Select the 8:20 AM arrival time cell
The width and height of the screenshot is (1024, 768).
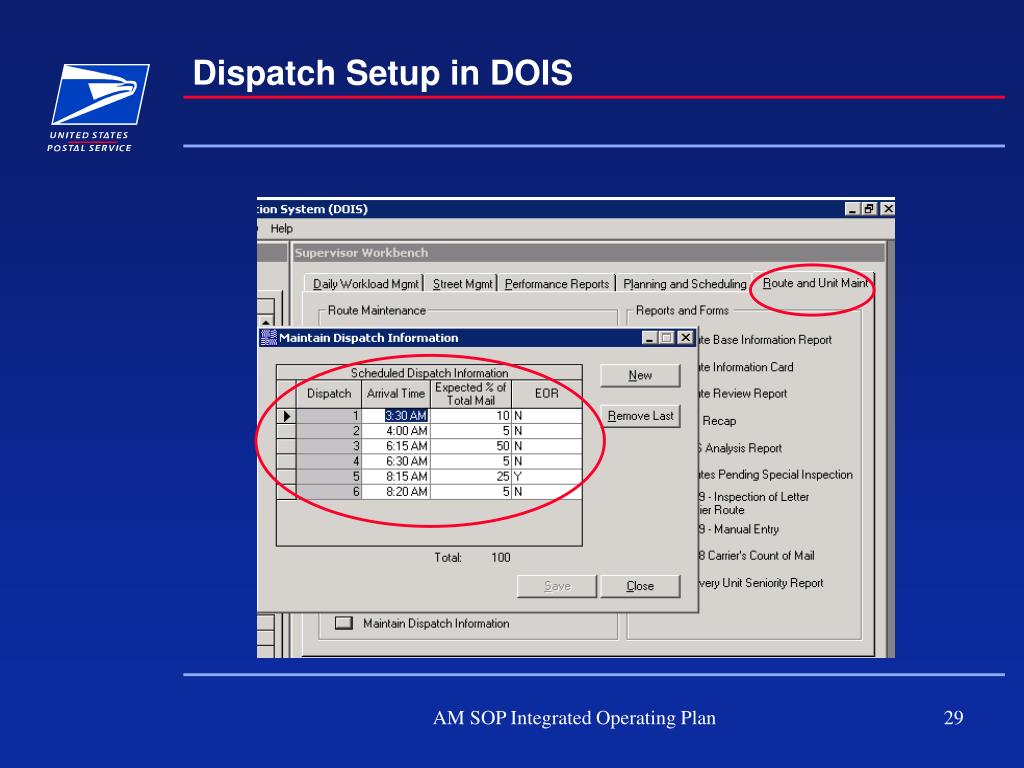[396, 492]
